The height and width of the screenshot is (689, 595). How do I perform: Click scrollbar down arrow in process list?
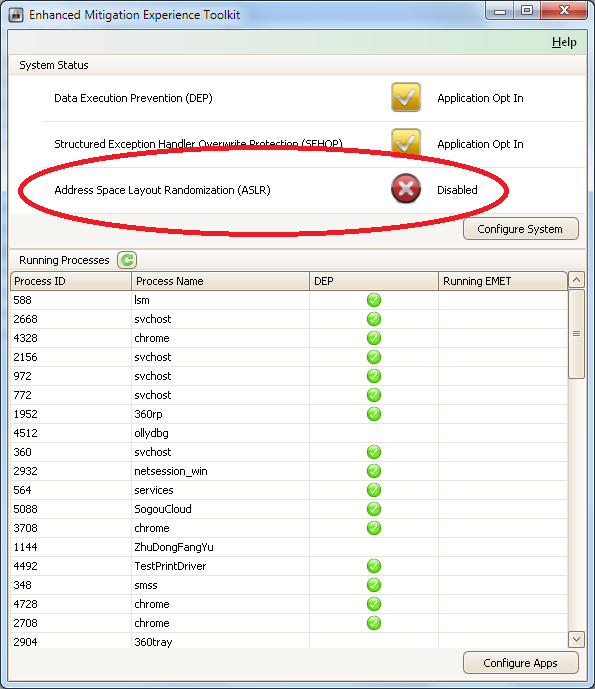coord(576,639)
